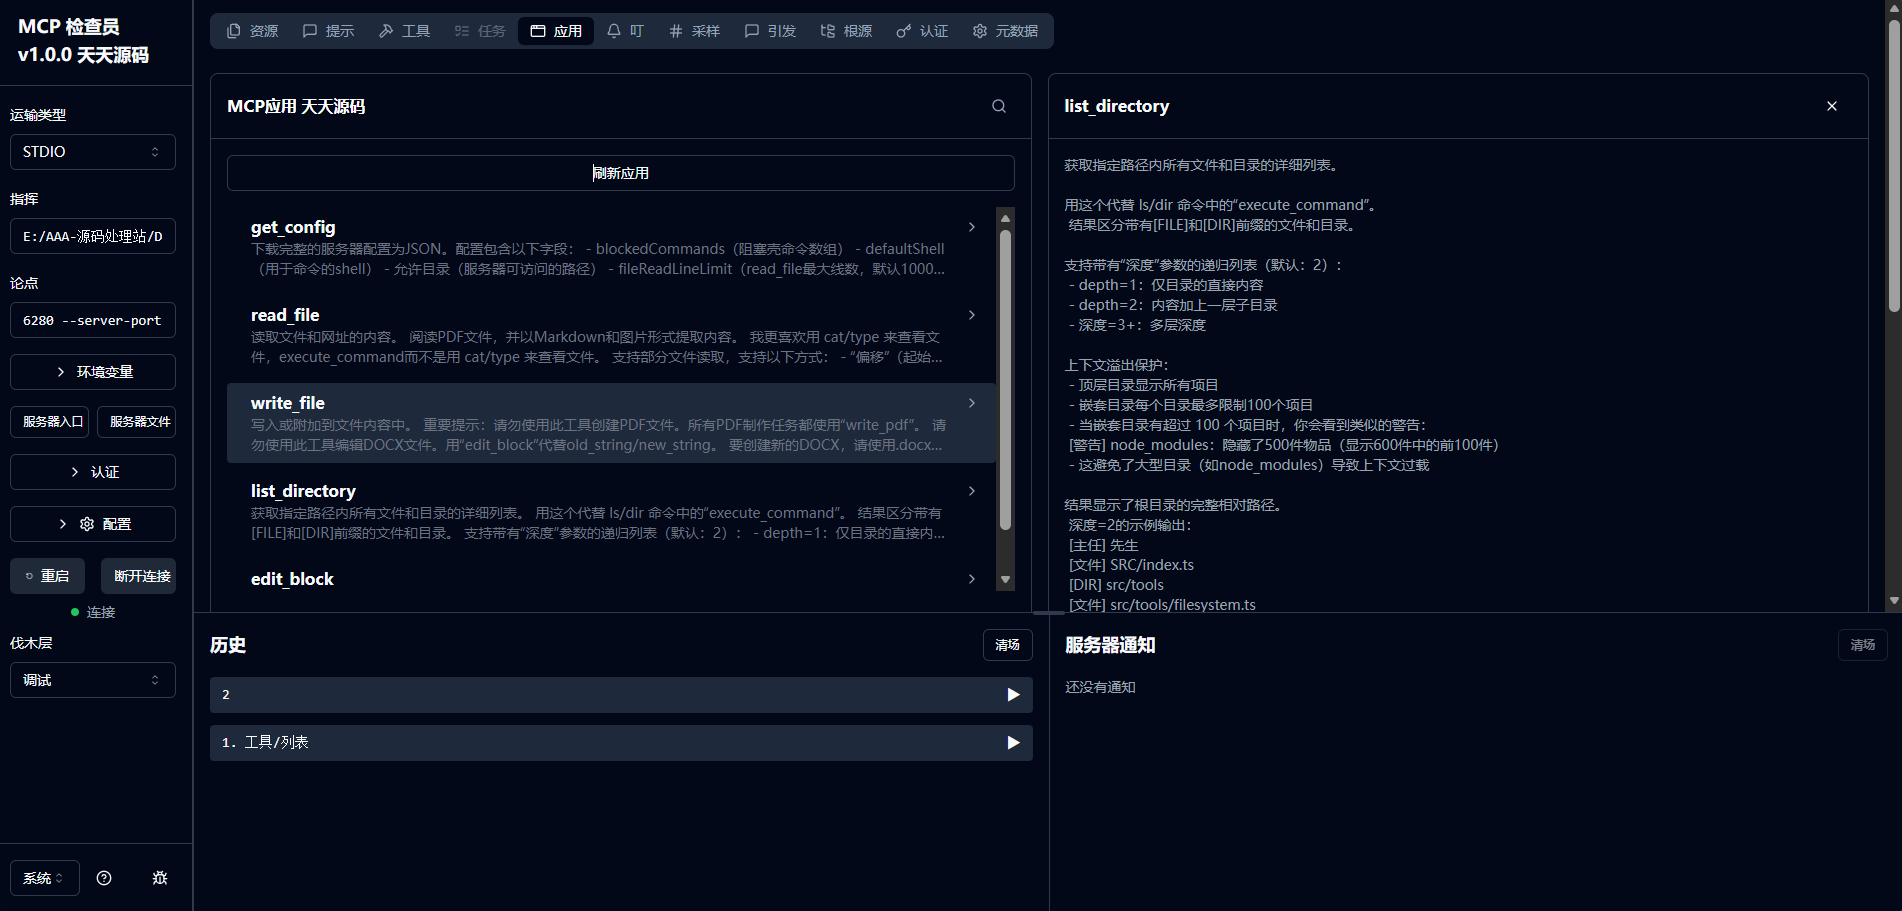1902x911 pixels.
Task: Open edit_block tool chevron
Action: 971,579
